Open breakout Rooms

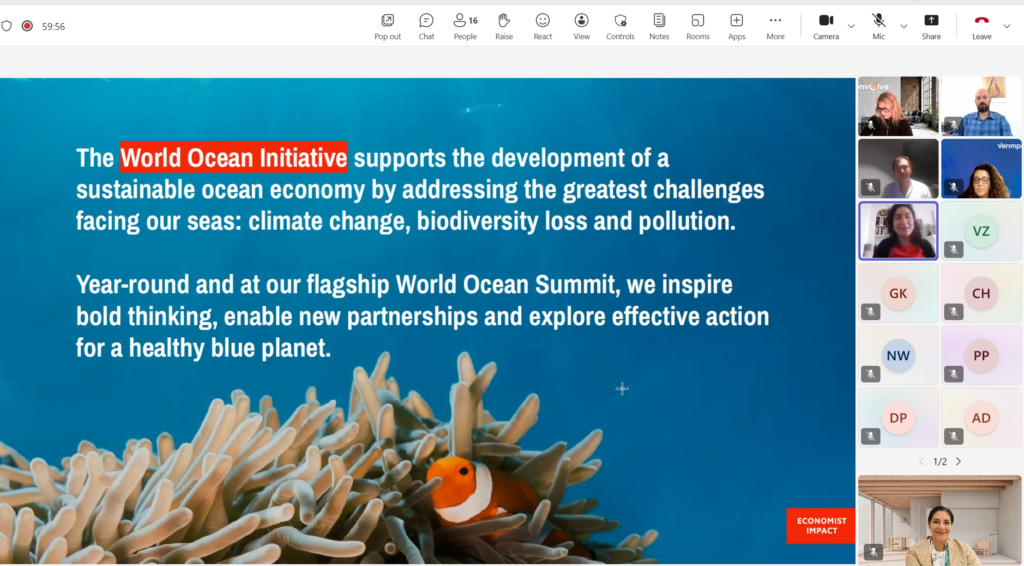[x=698, y=26]
